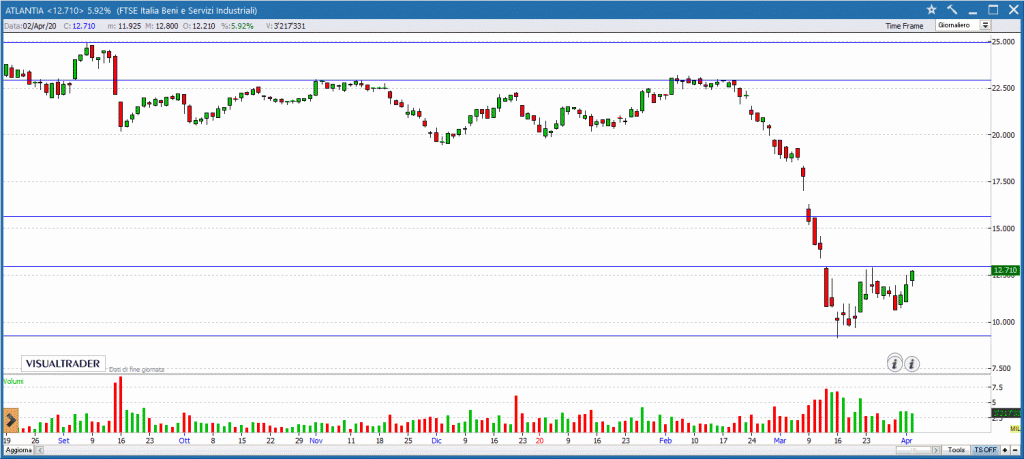This screenshot has height=459, width=1024.
Task: Click the red '20' year label on axis
Action: 539,441
